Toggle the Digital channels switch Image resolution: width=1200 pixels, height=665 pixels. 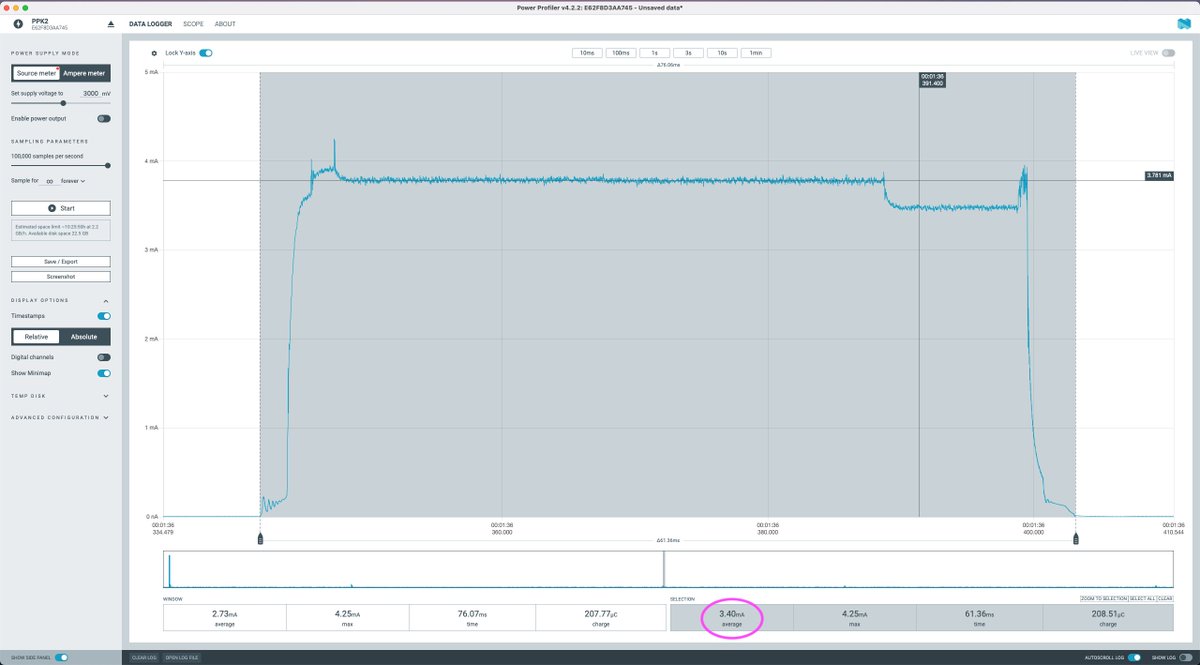104,357
